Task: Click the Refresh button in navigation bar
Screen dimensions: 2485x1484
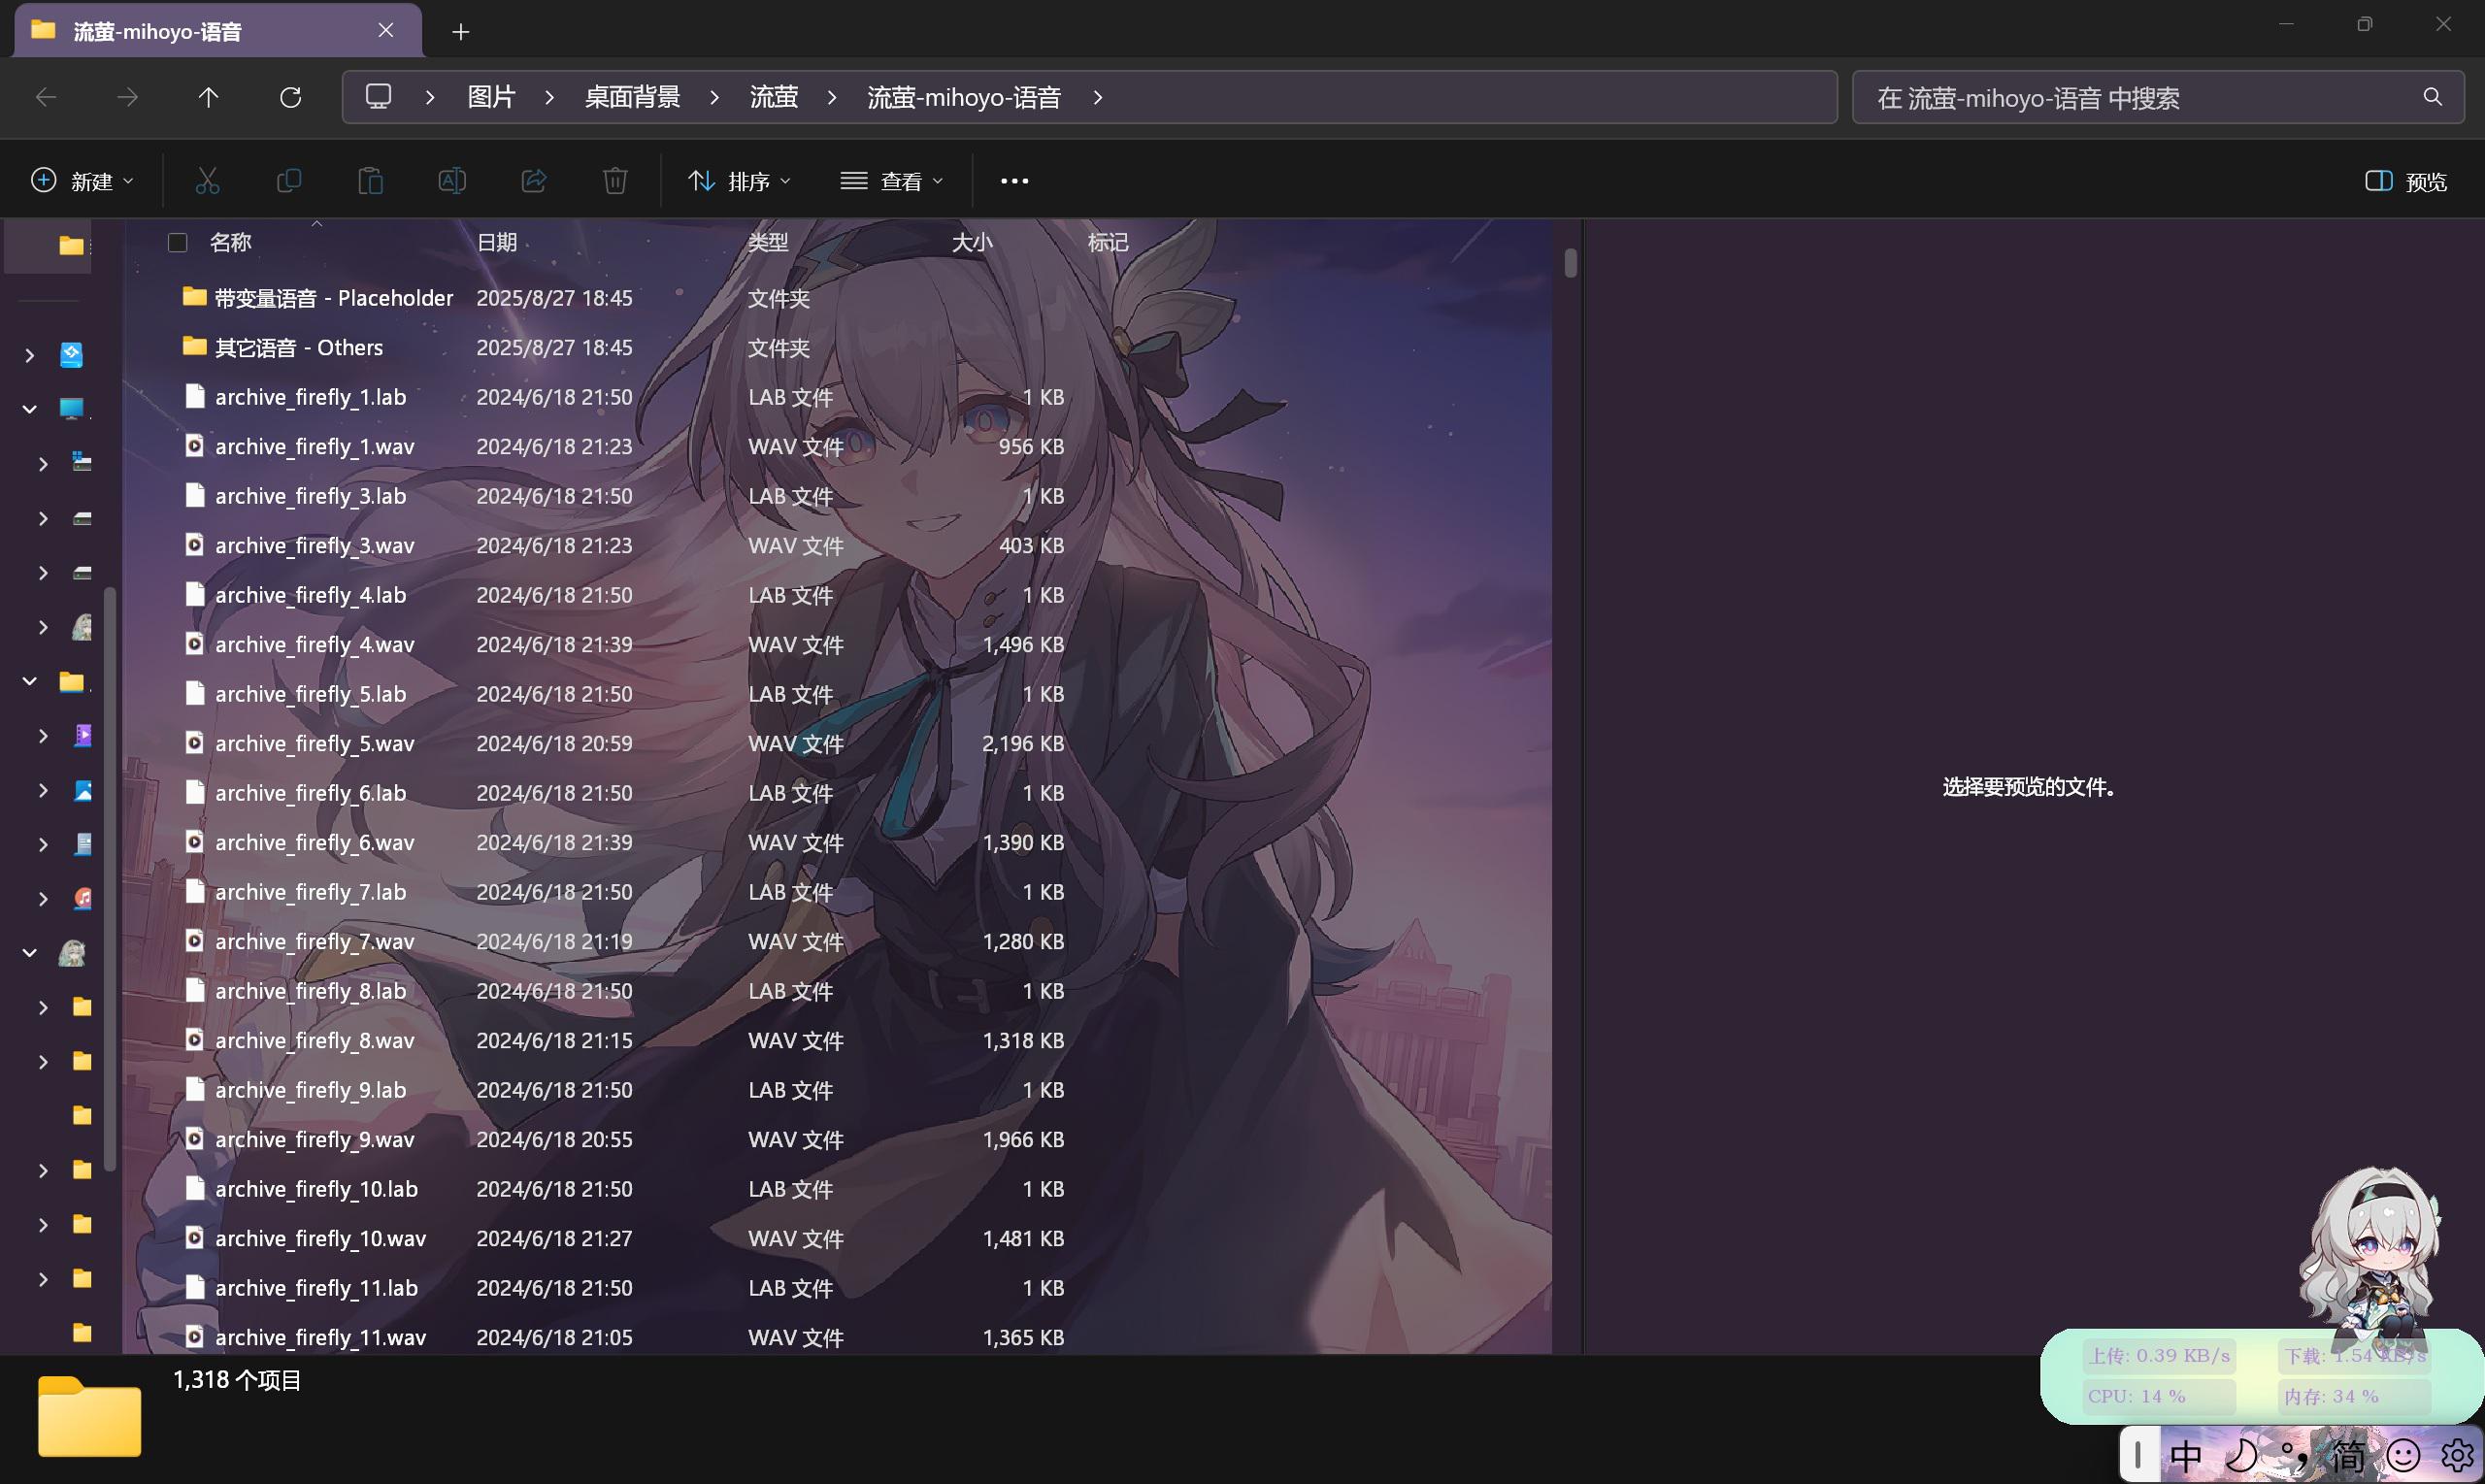Action: click(290, 97)
